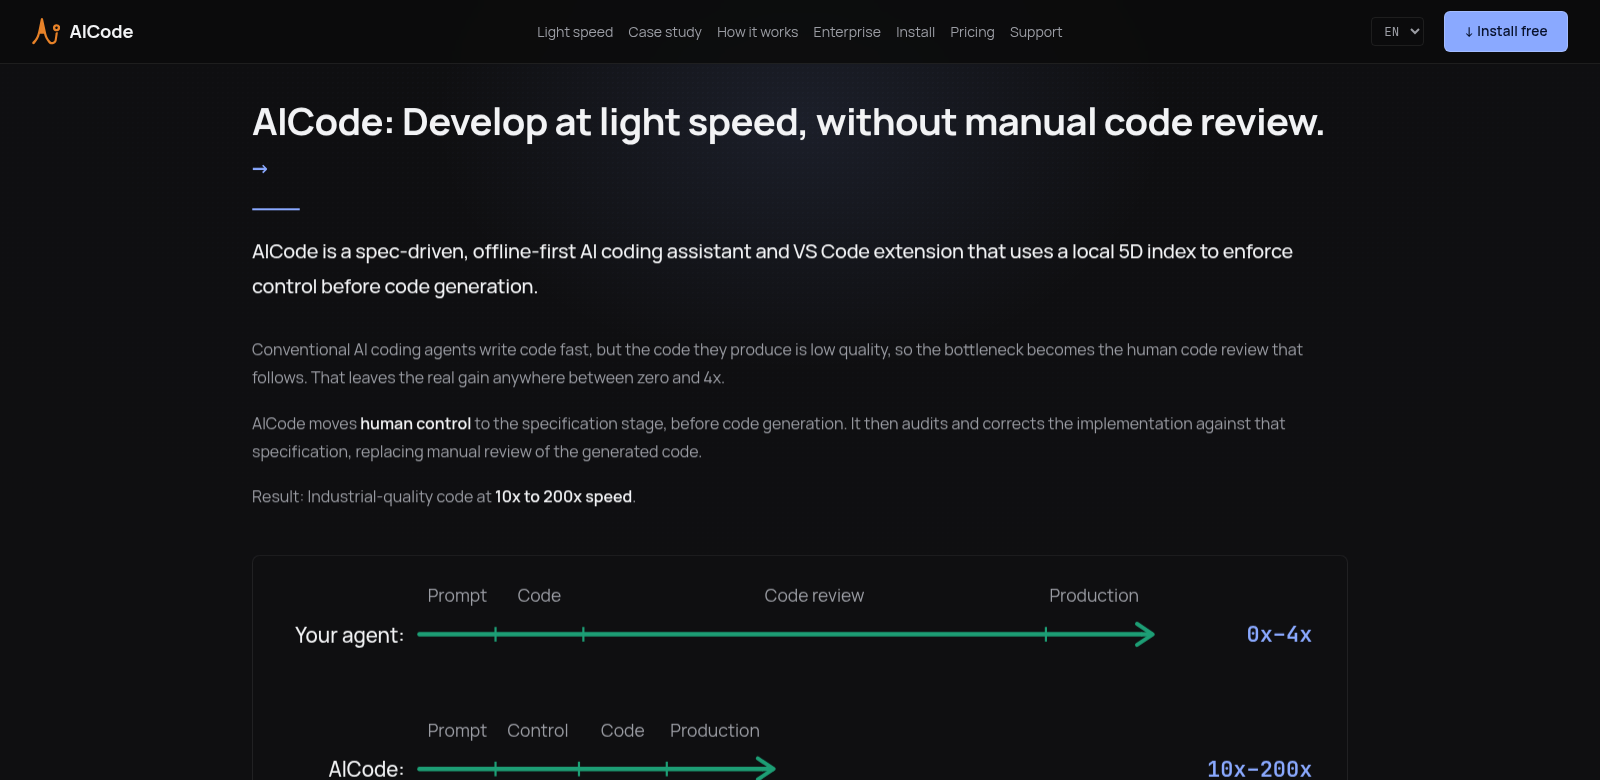The image size is (1600, 780).
Task: Click the AICode brand name text
Action: (101, 32)
